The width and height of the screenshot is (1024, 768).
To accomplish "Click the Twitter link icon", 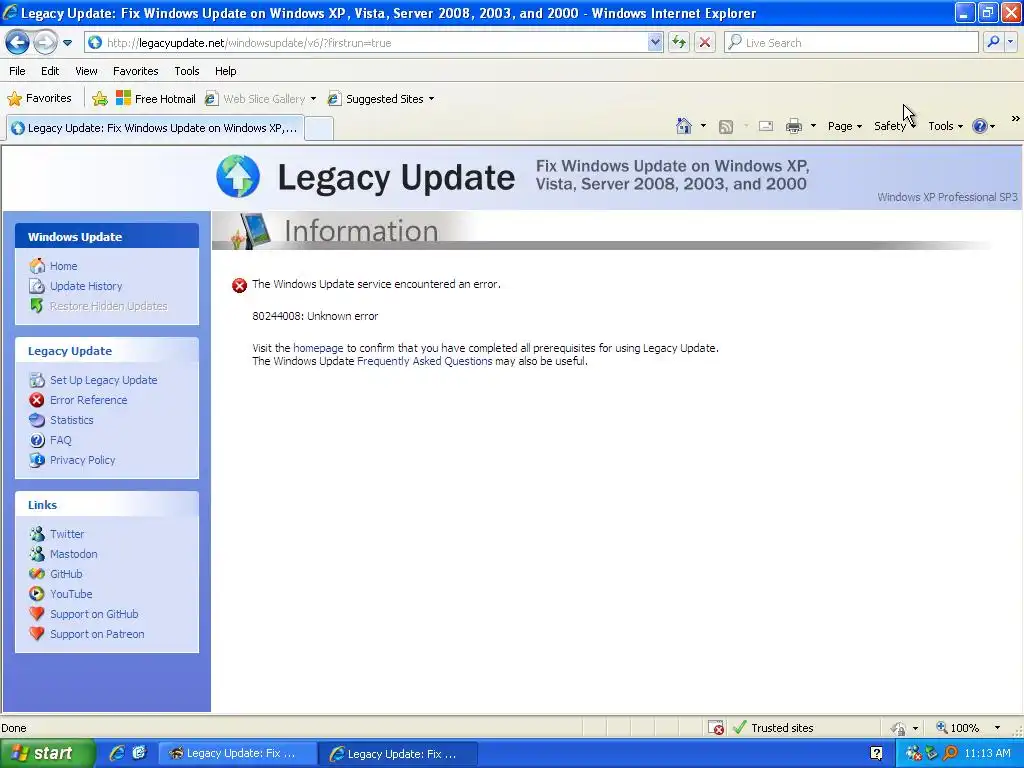I will [x=37, y=534].
